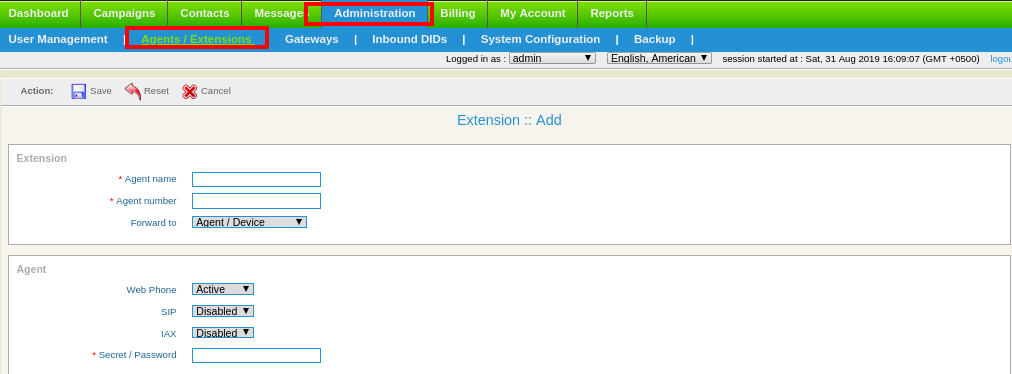
Task: Click the Reset arrow icon
Action: (132, 91)
